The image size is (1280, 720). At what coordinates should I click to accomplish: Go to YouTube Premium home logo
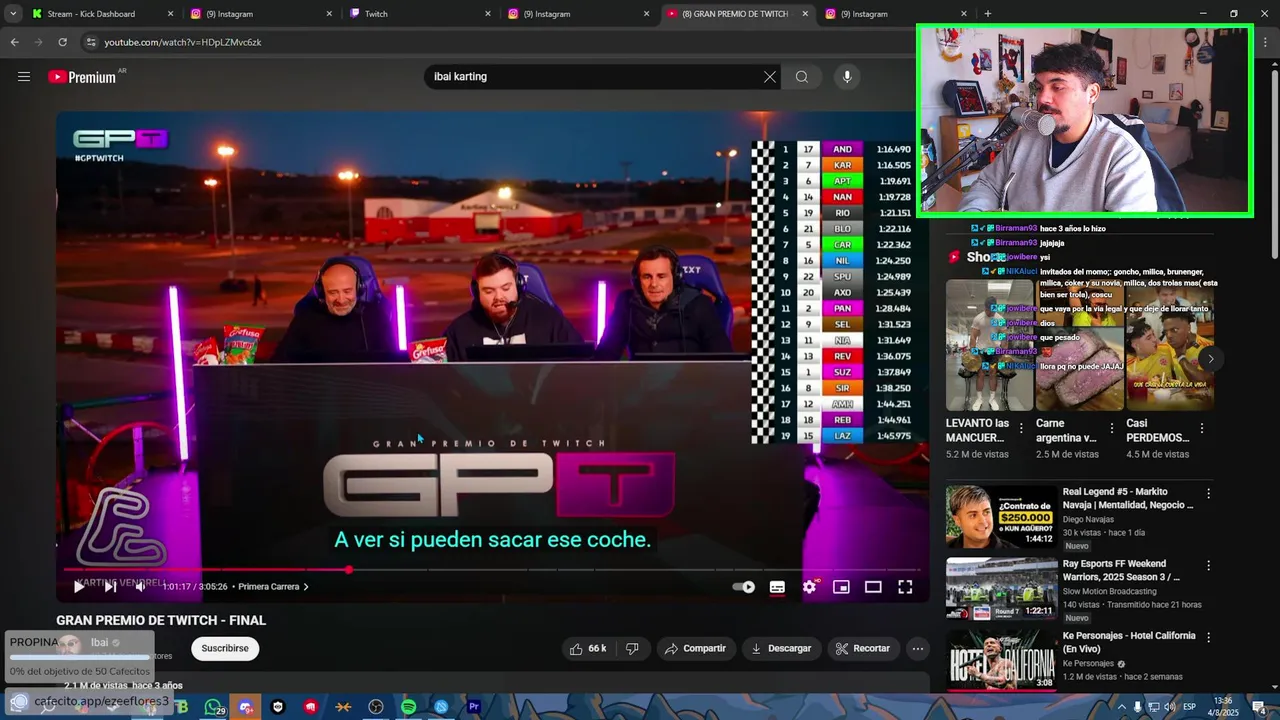tap(83, 77)
